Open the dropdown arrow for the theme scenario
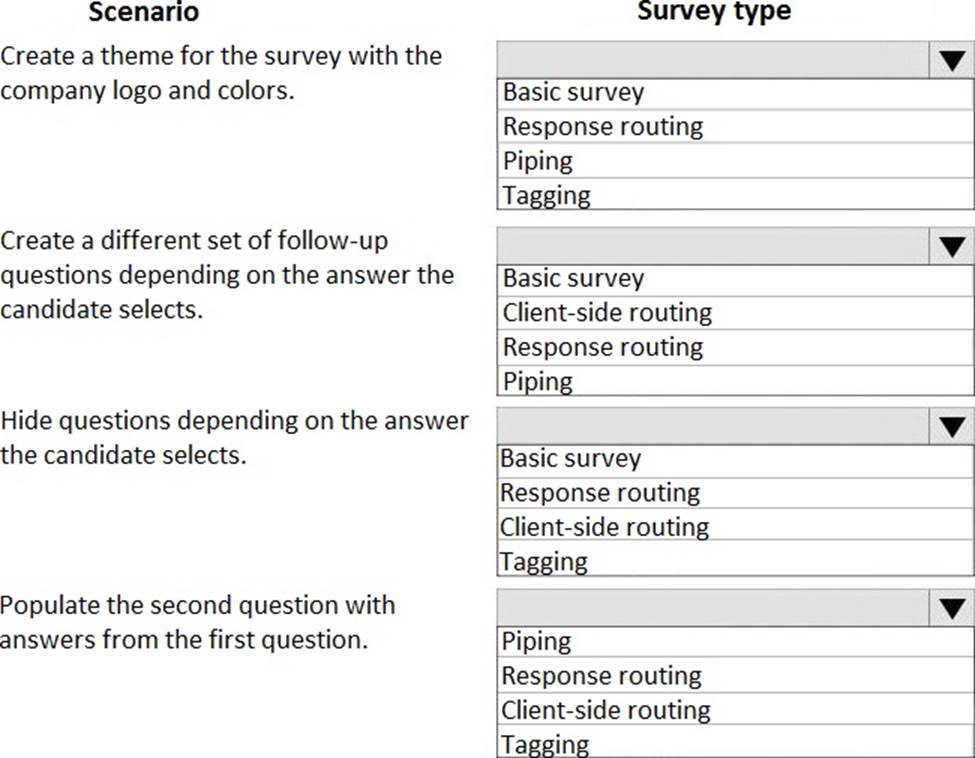The width and height of the screenshot is (975, 758). tap(951, 60)
